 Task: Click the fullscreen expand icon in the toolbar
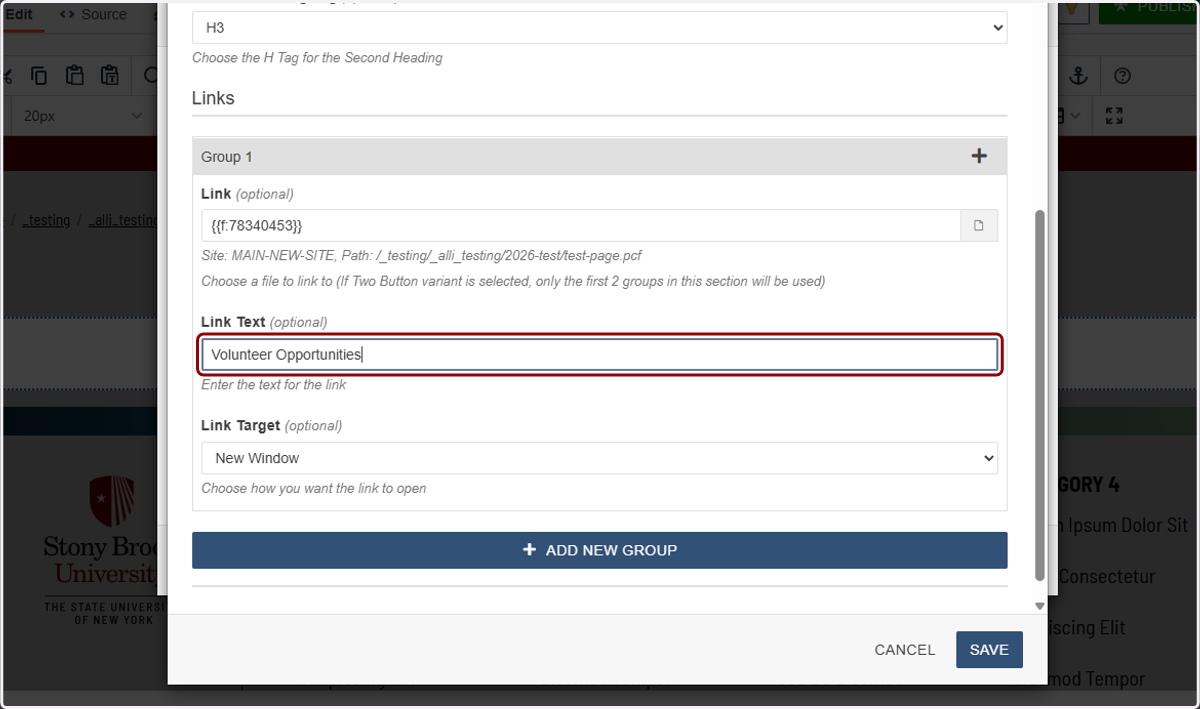click(1115, 116)
